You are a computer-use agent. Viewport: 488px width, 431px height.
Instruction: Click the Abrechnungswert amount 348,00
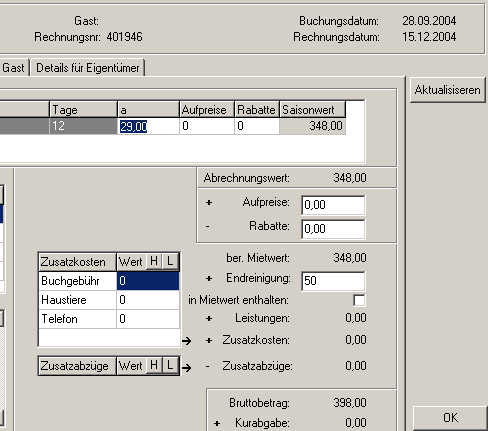click(x=350, y=178)
